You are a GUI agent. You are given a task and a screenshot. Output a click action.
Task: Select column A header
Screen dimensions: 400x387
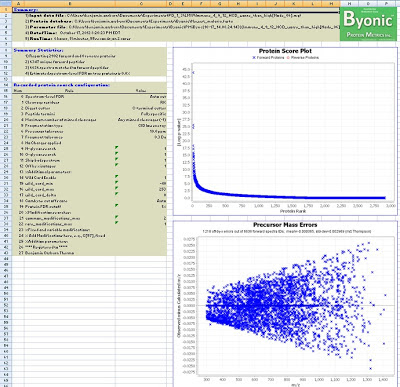click(x=18, y=4)
